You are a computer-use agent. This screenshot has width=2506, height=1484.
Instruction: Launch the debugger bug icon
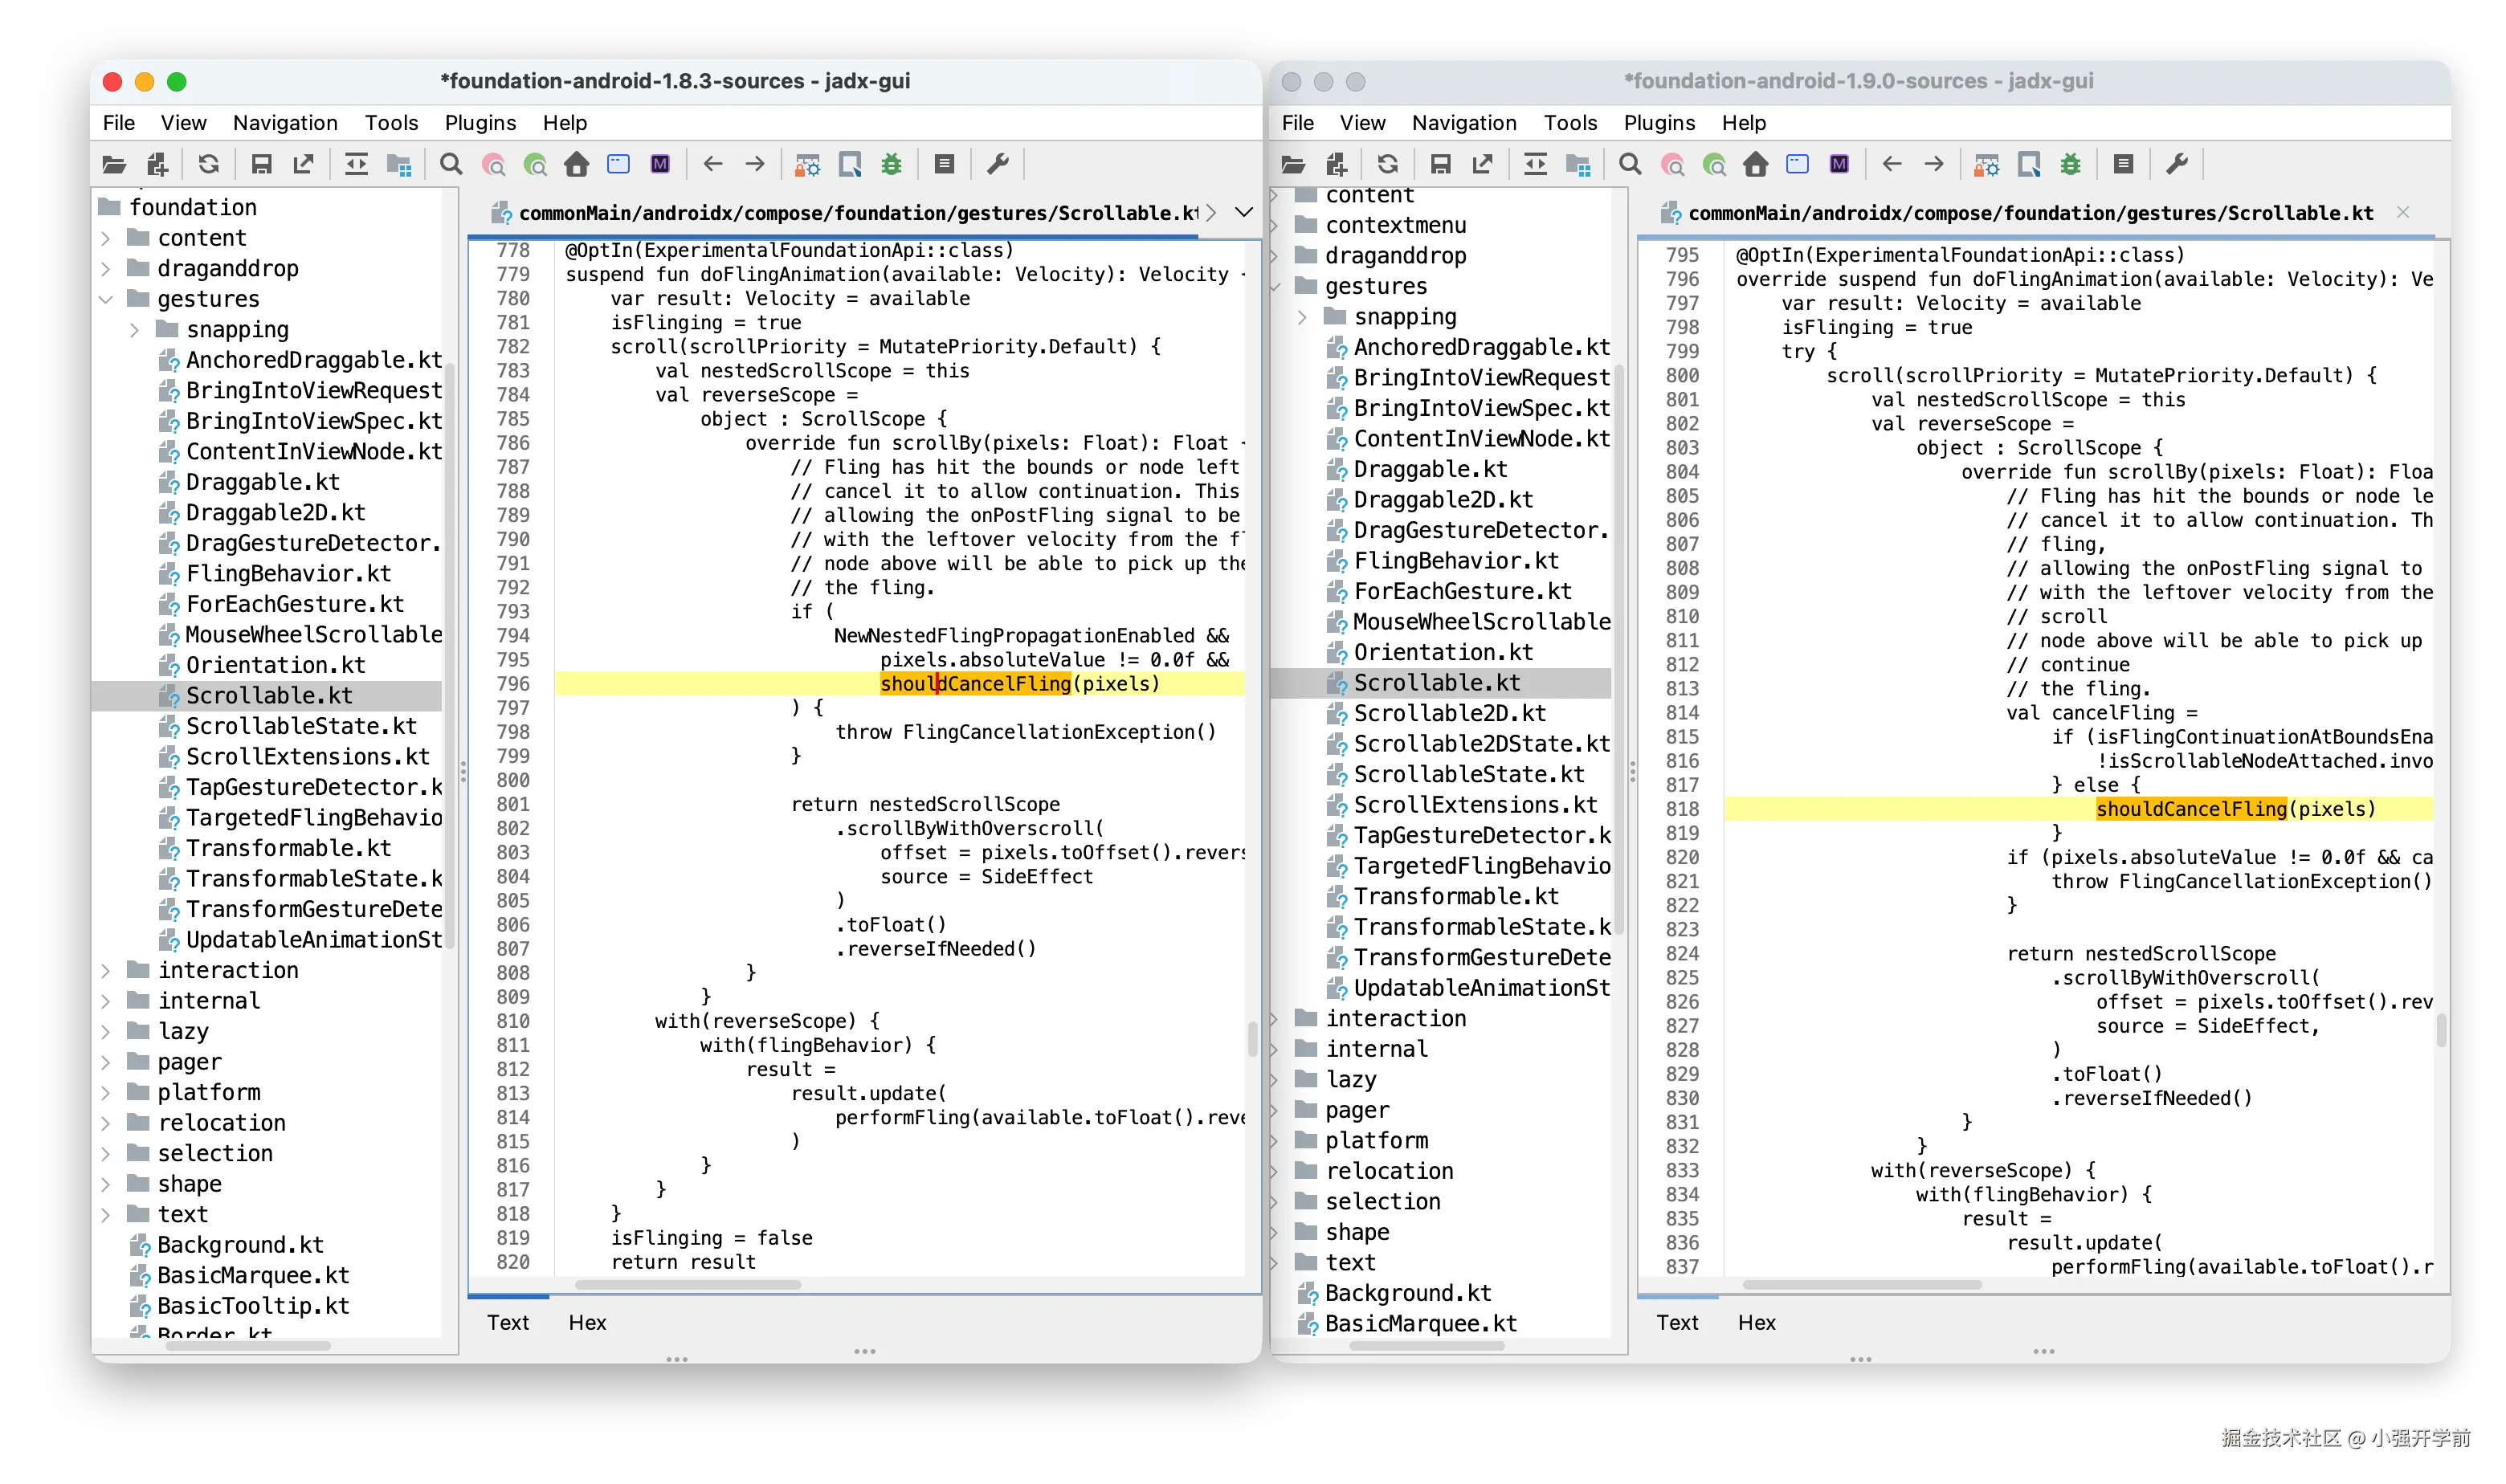coord(890,164)
